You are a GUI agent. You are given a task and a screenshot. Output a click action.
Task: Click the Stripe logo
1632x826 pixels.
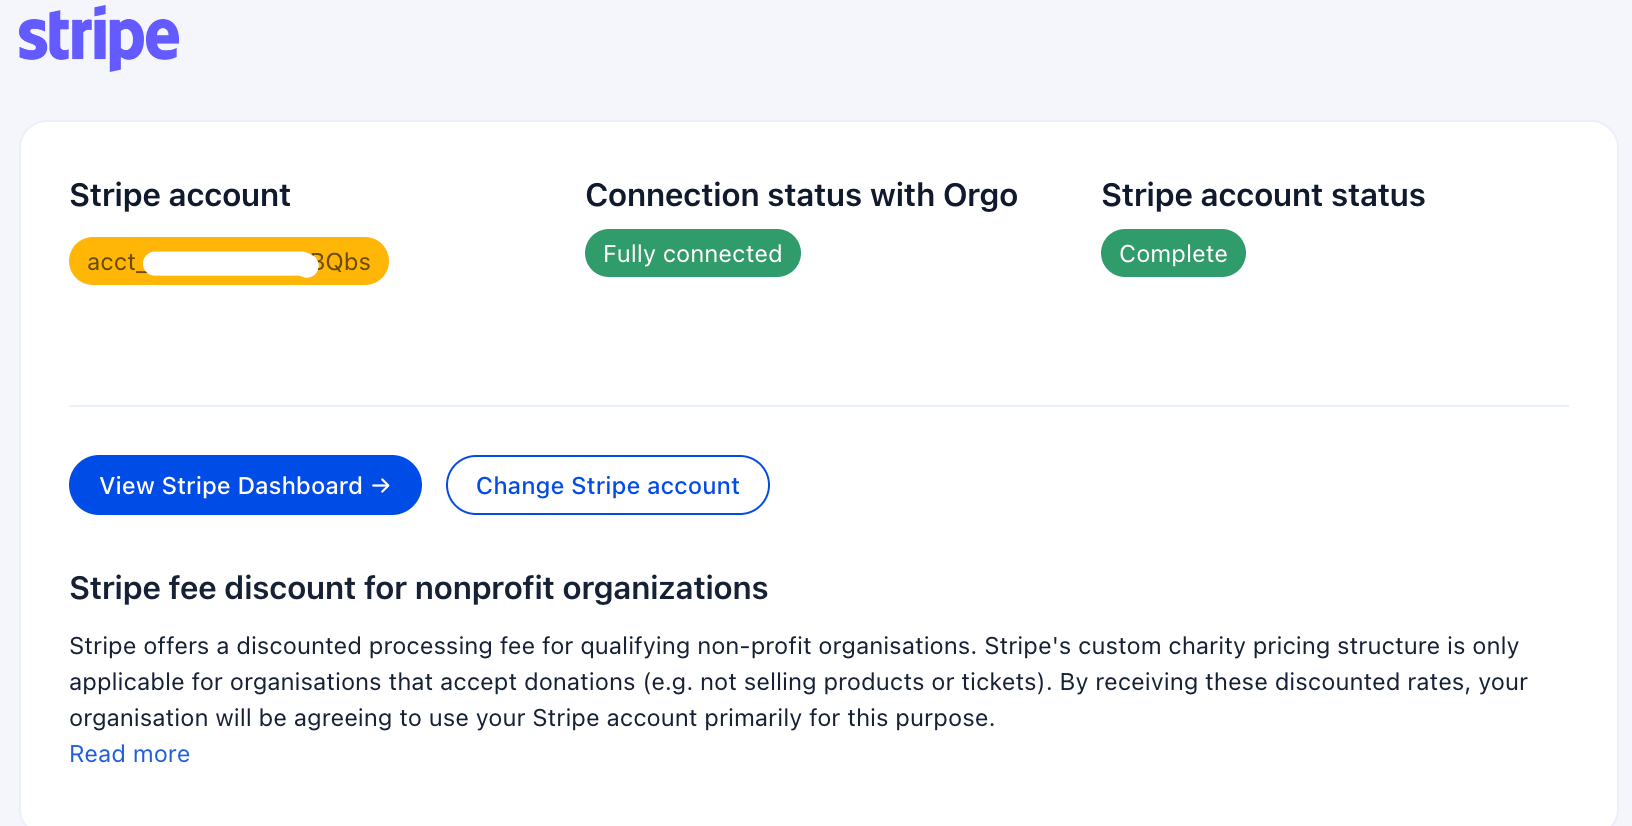pos(99,38)
